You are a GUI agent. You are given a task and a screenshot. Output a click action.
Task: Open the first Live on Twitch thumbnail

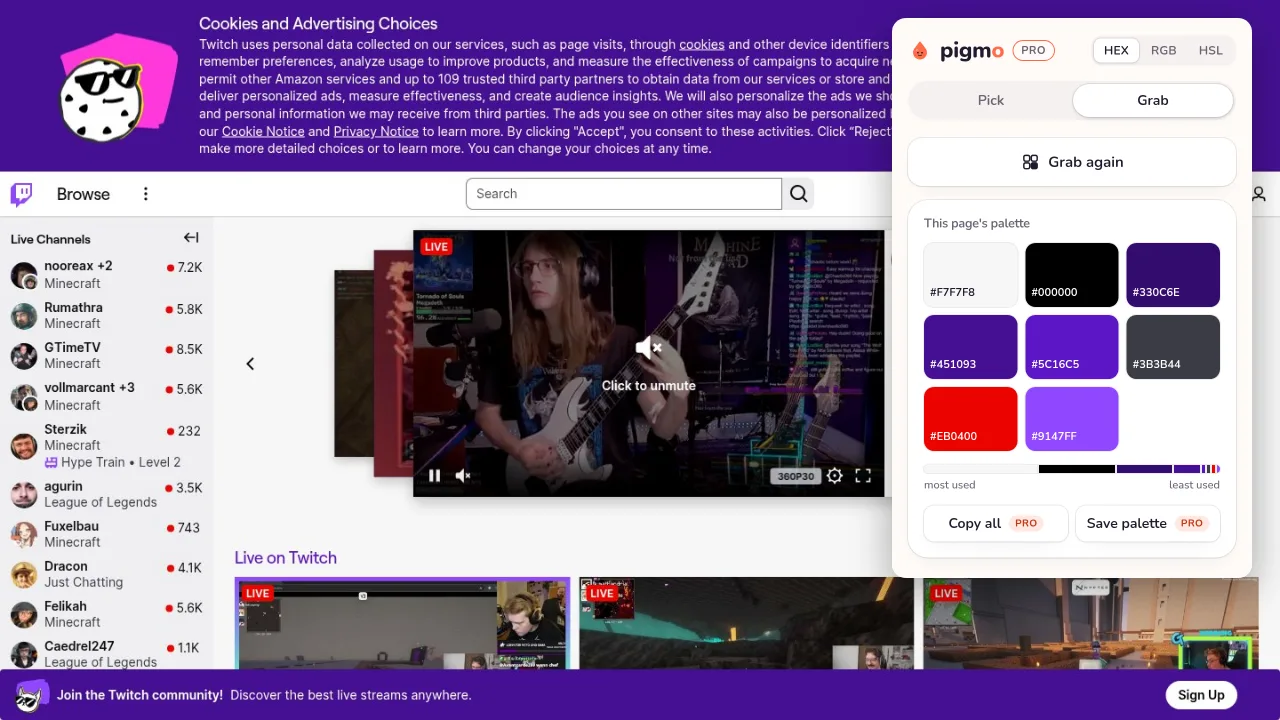(403, 623)
